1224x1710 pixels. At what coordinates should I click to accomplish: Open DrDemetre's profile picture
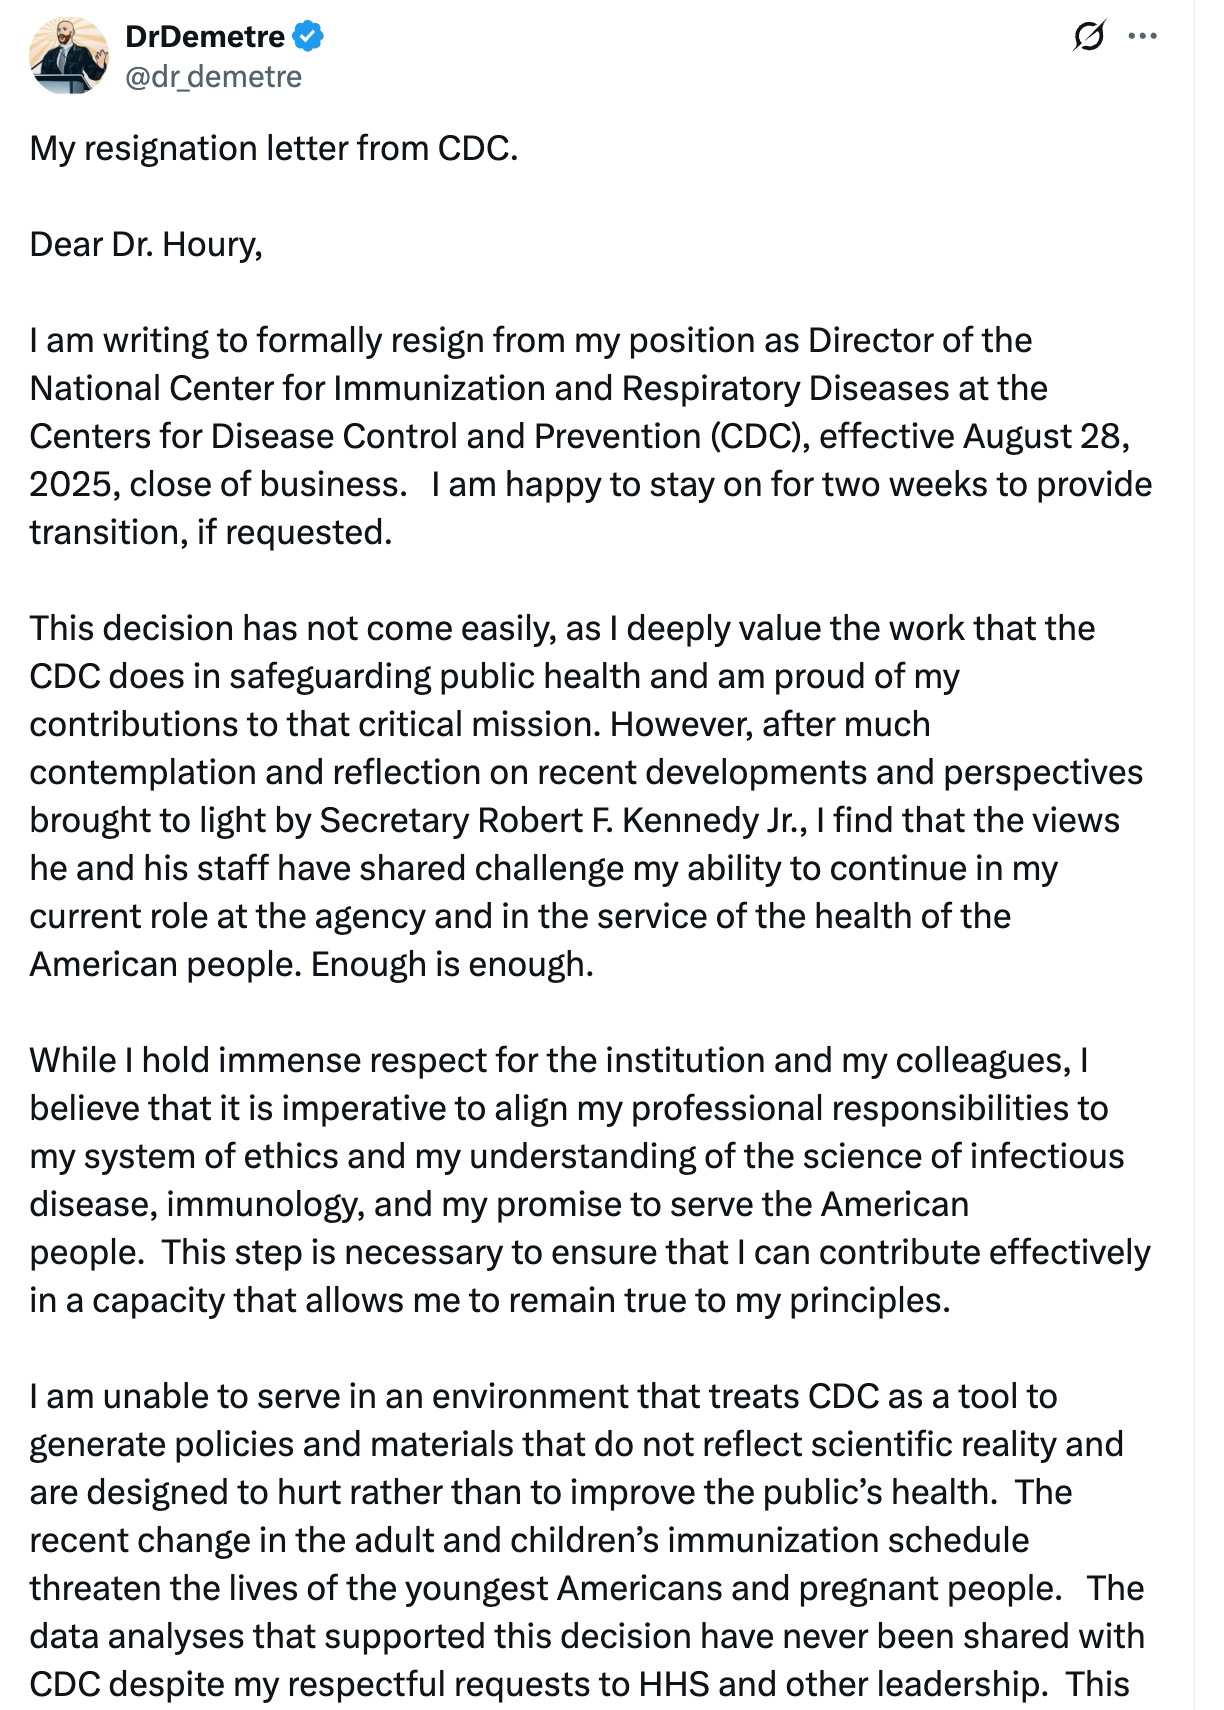69,55
